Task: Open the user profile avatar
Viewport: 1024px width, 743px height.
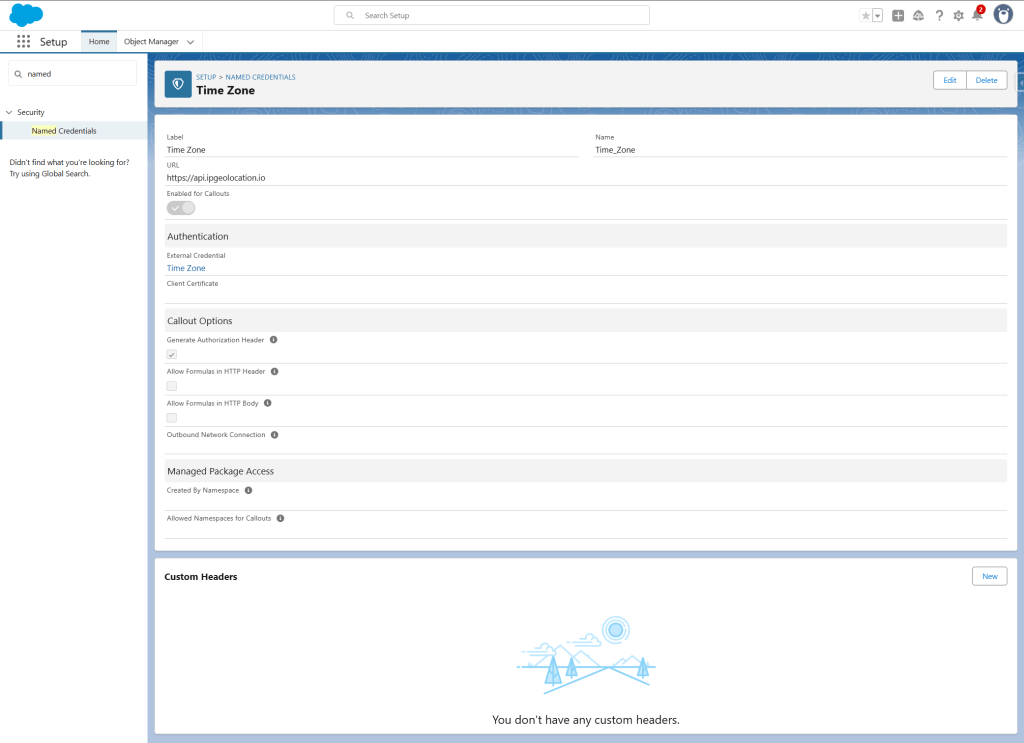Action: [x=1003, y=15]
